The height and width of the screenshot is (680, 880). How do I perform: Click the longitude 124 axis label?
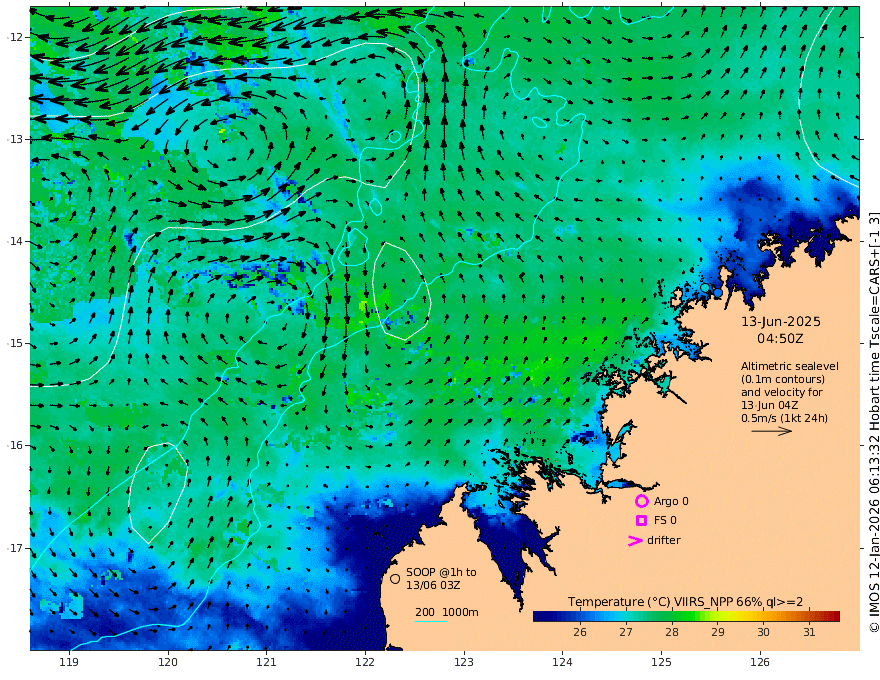tap(562, 662)
